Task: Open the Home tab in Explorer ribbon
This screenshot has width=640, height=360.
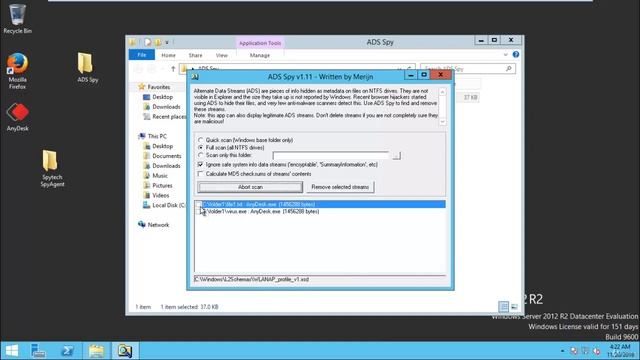Action: pos(168,55)
